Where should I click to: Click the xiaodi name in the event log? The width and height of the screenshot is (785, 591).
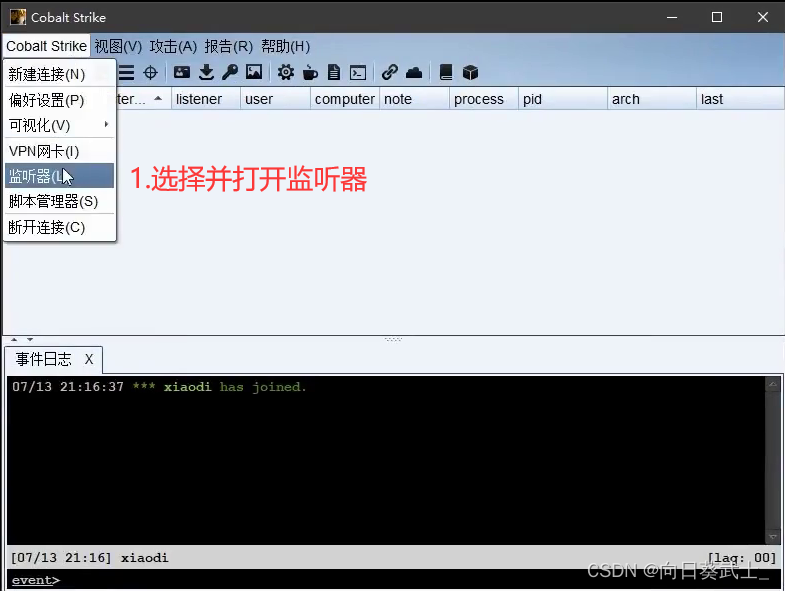(187, 387)
